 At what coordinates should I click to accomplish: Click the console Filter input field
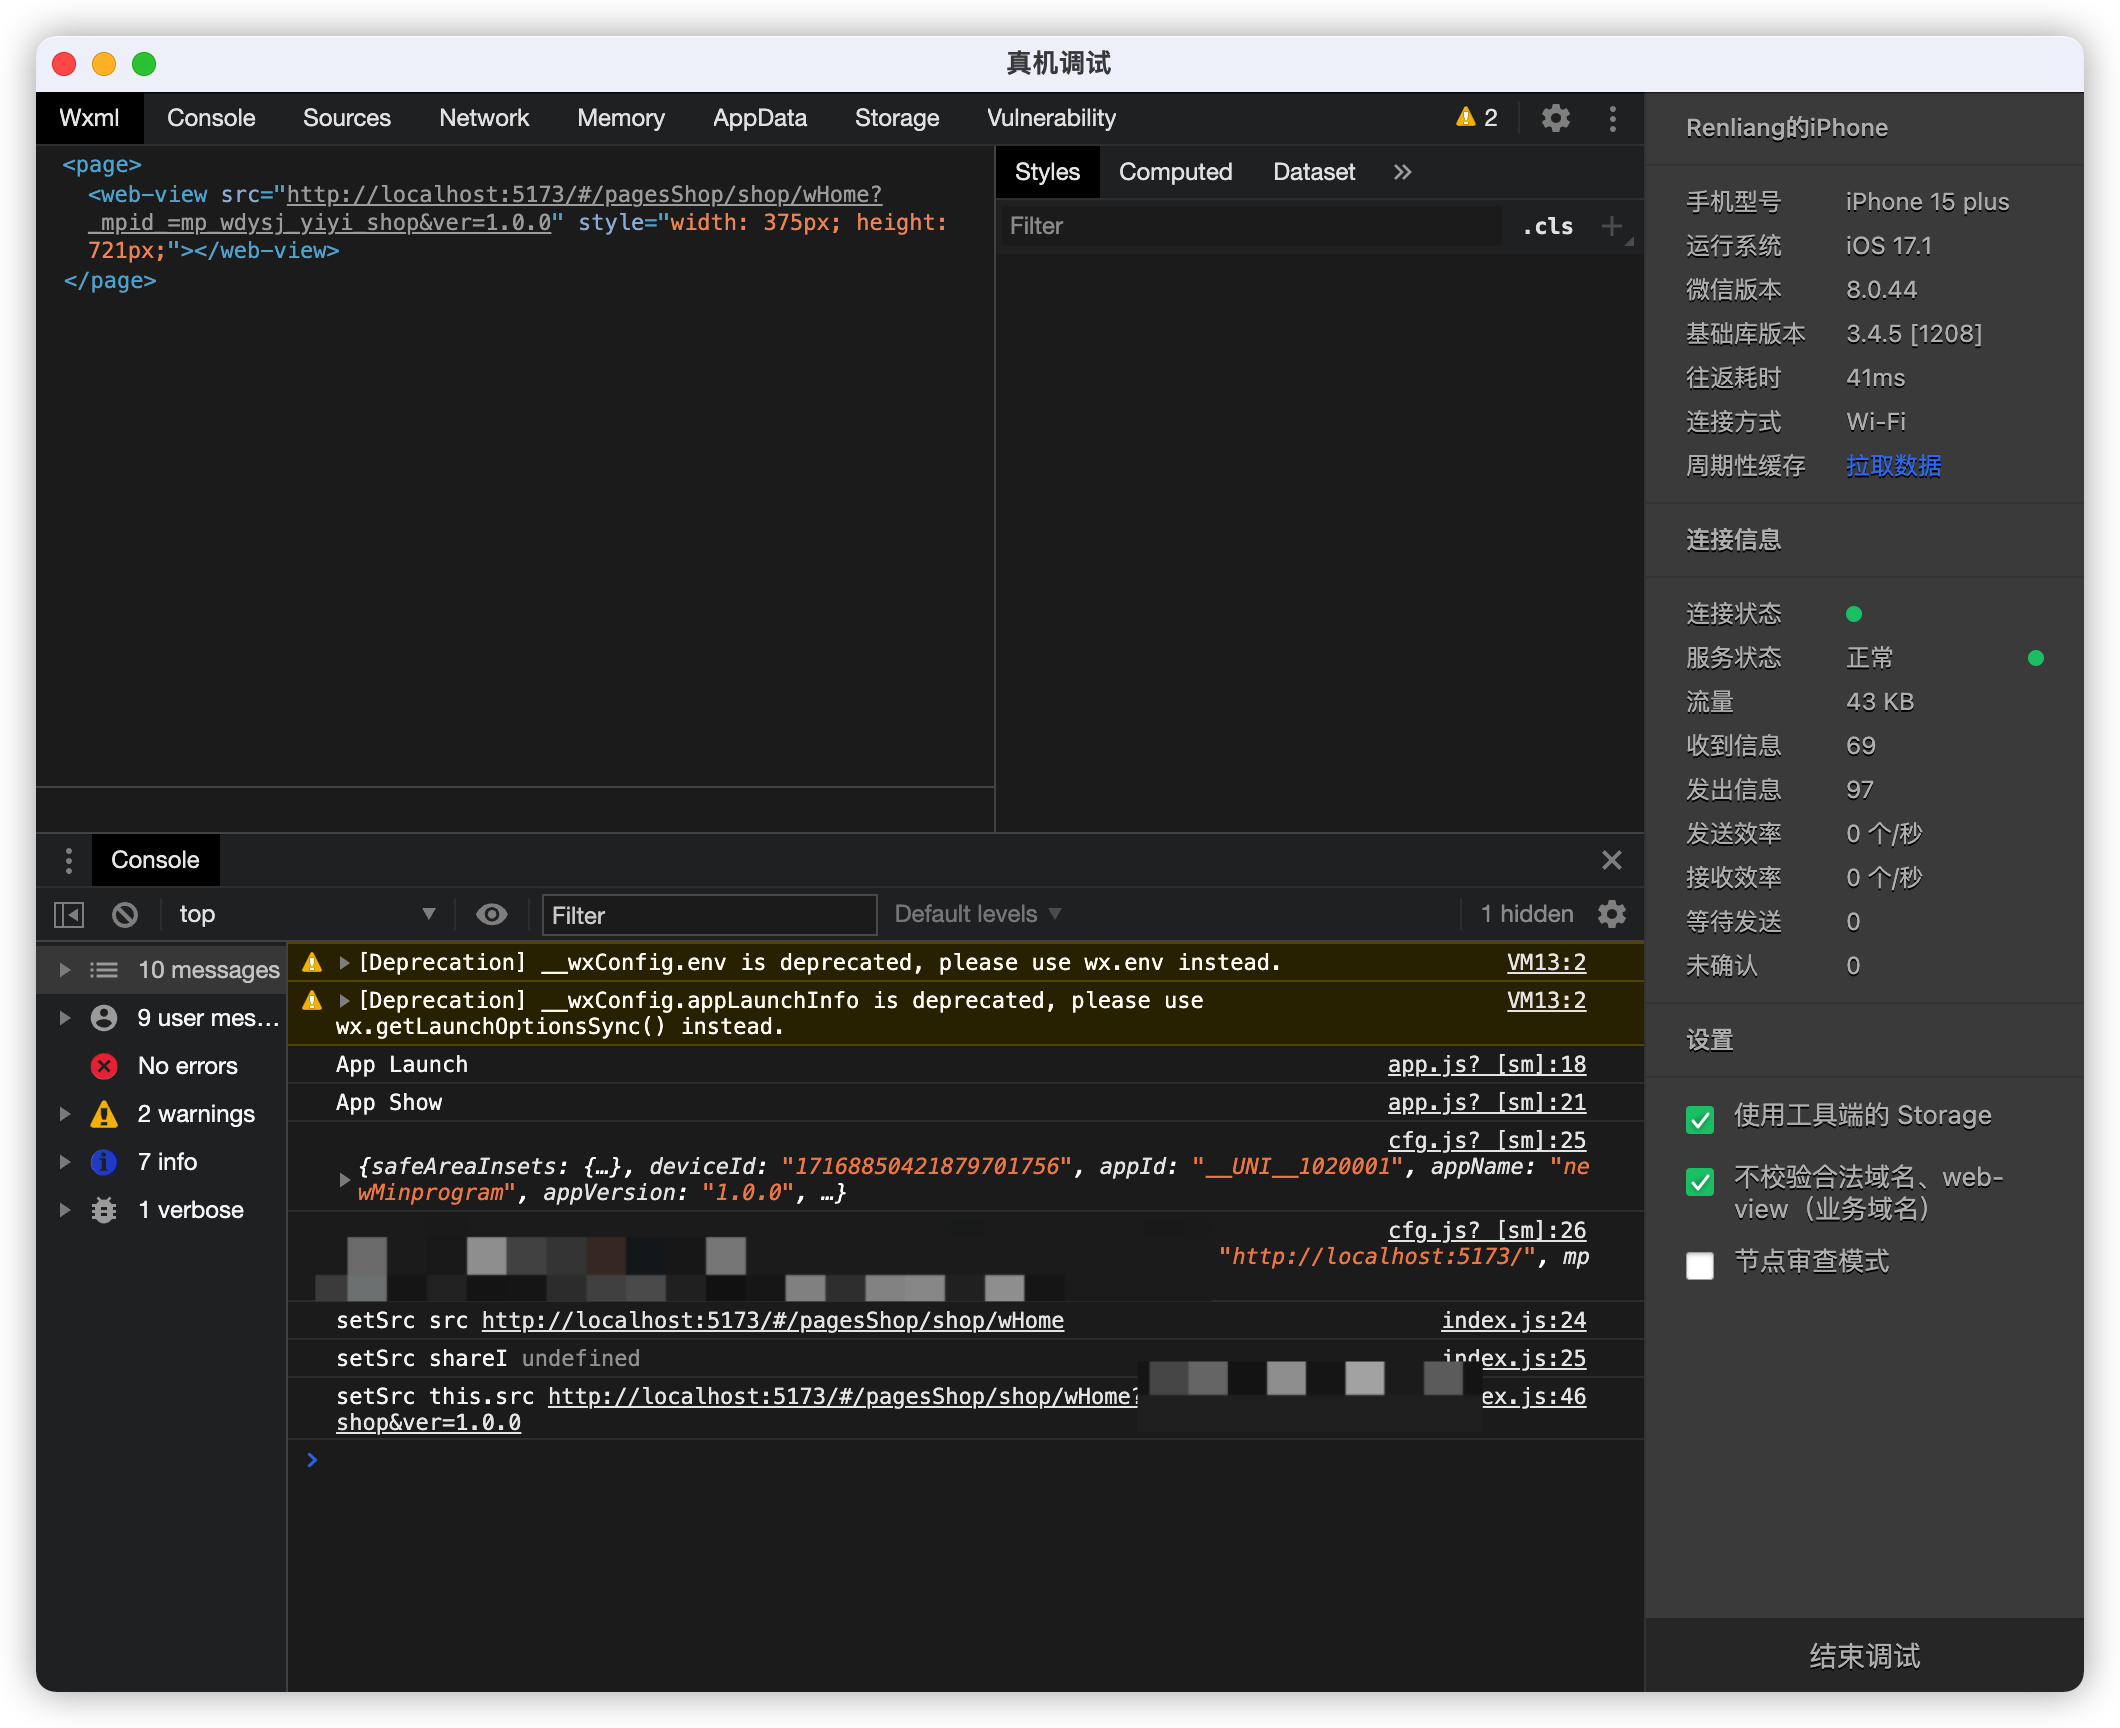(x=709, y=915)
